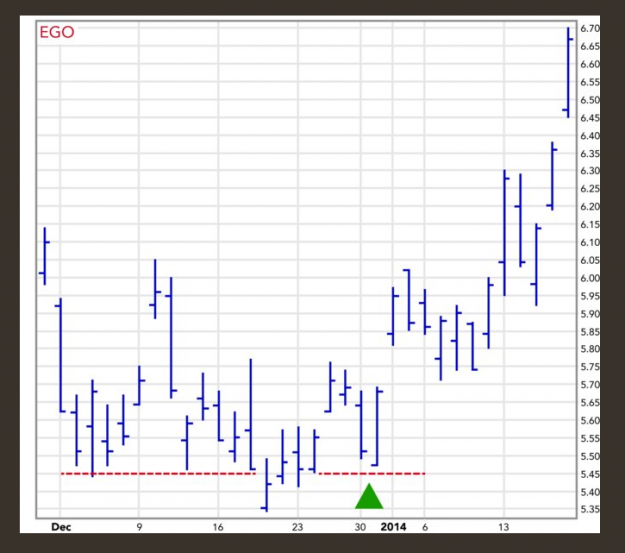This screenshot has width=625, height=553.
Task: Click the 6.00 price axis label
Action: pos(590,278)
